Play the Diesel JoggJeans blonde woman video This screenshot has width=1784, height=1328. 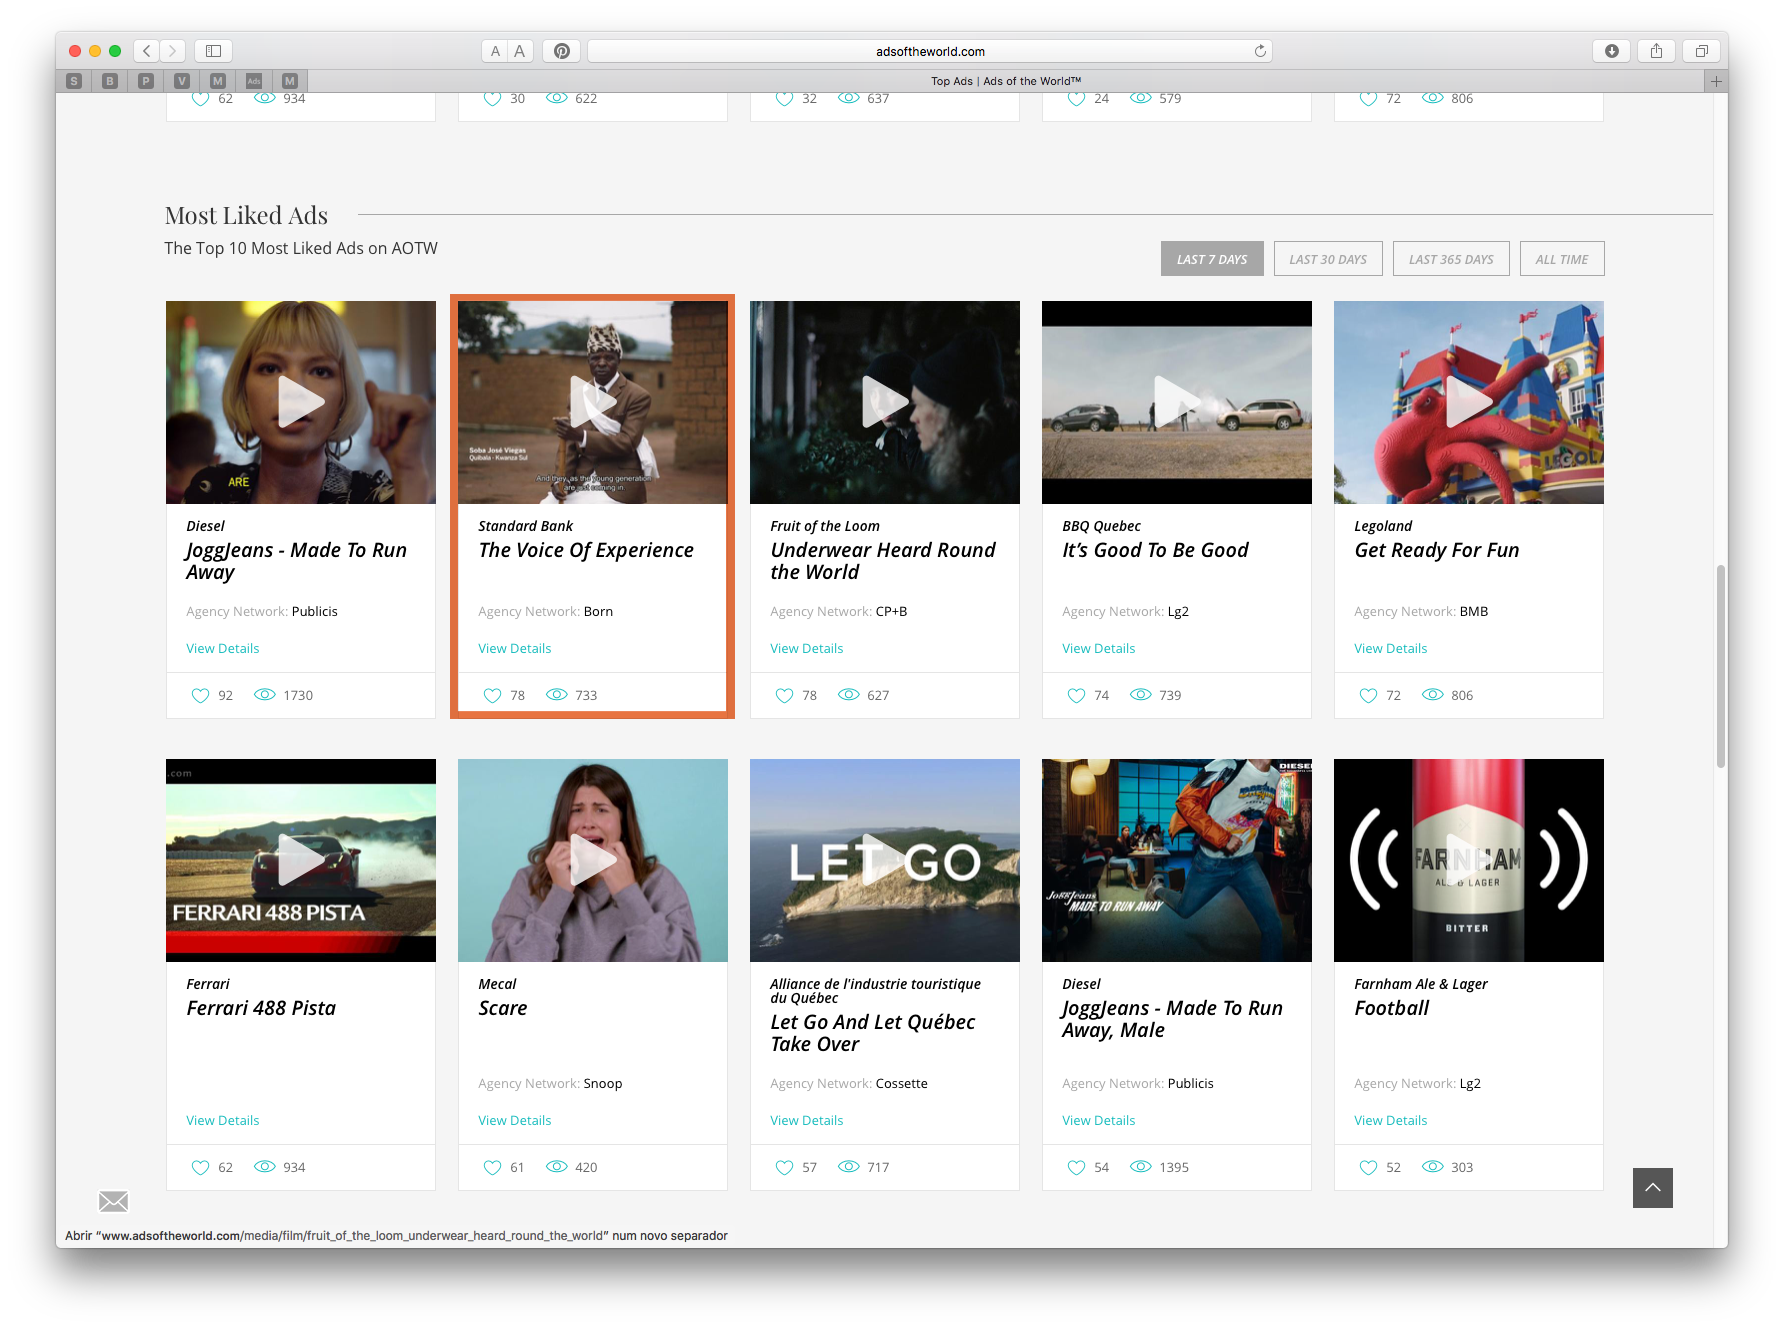click(301, 402)
